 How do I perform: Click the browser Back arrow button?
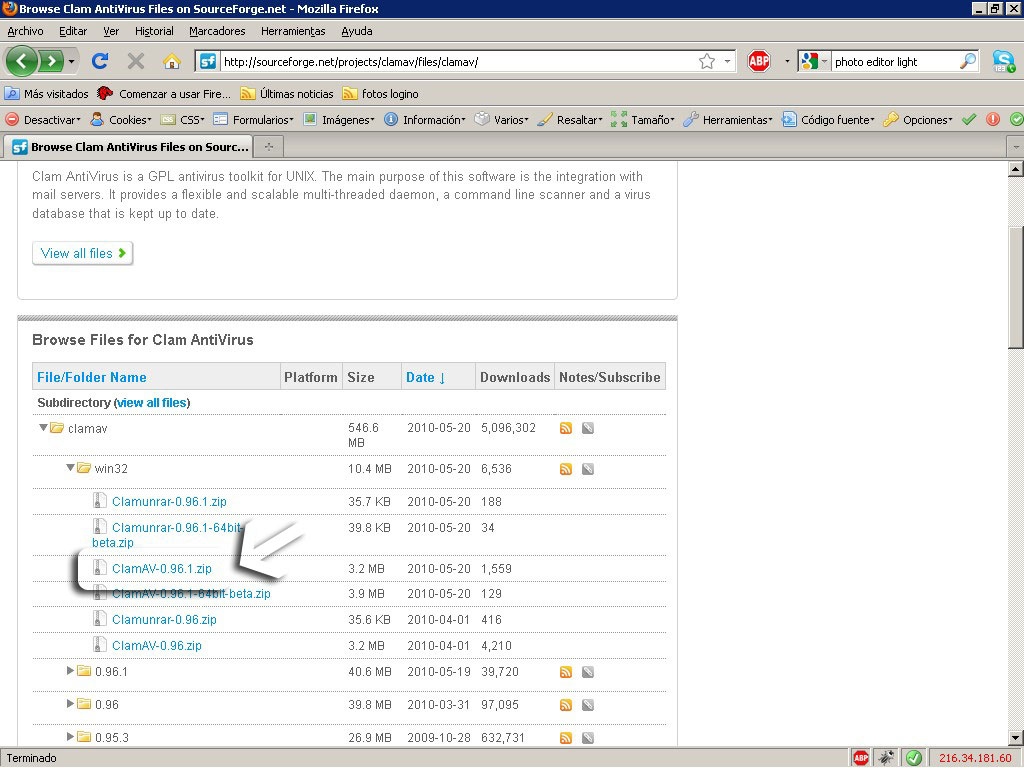[x=22, y=62]
